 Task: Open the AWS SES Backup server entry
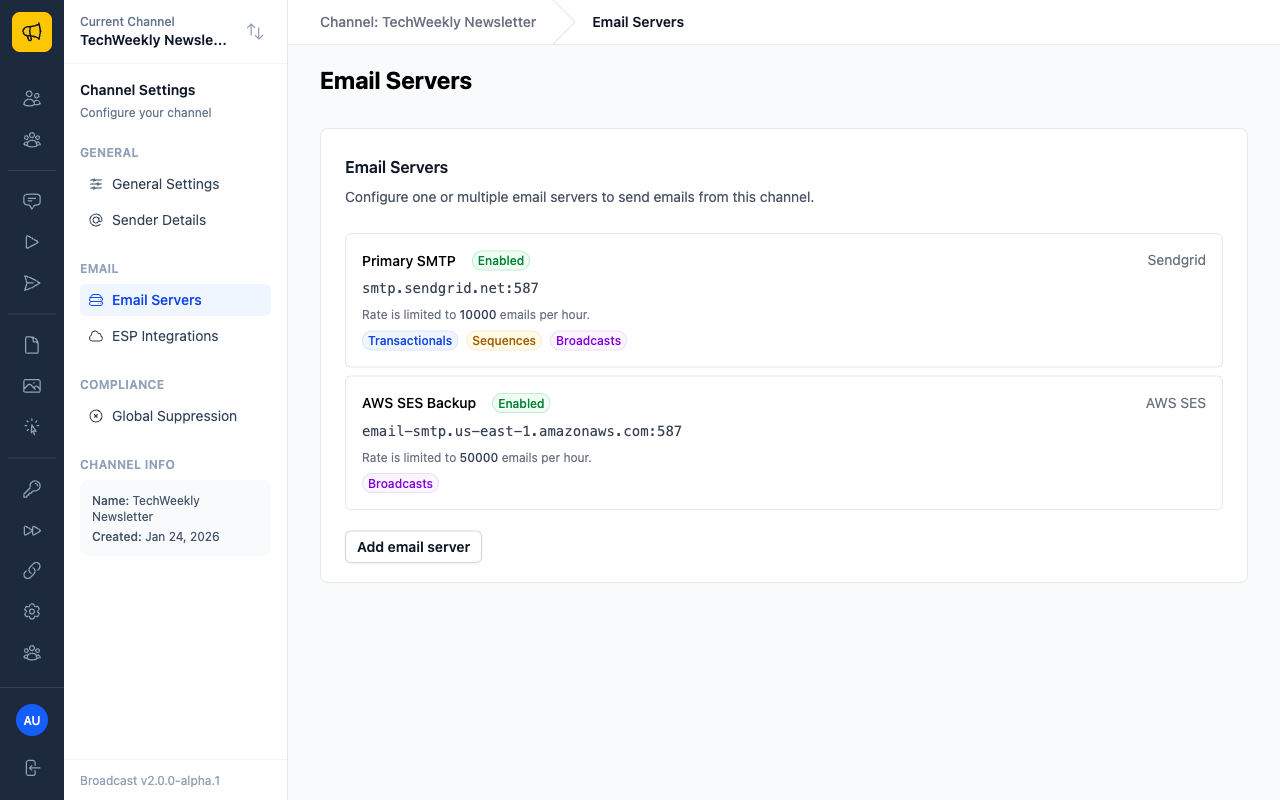pyautogui.click(x=784, y=443)
